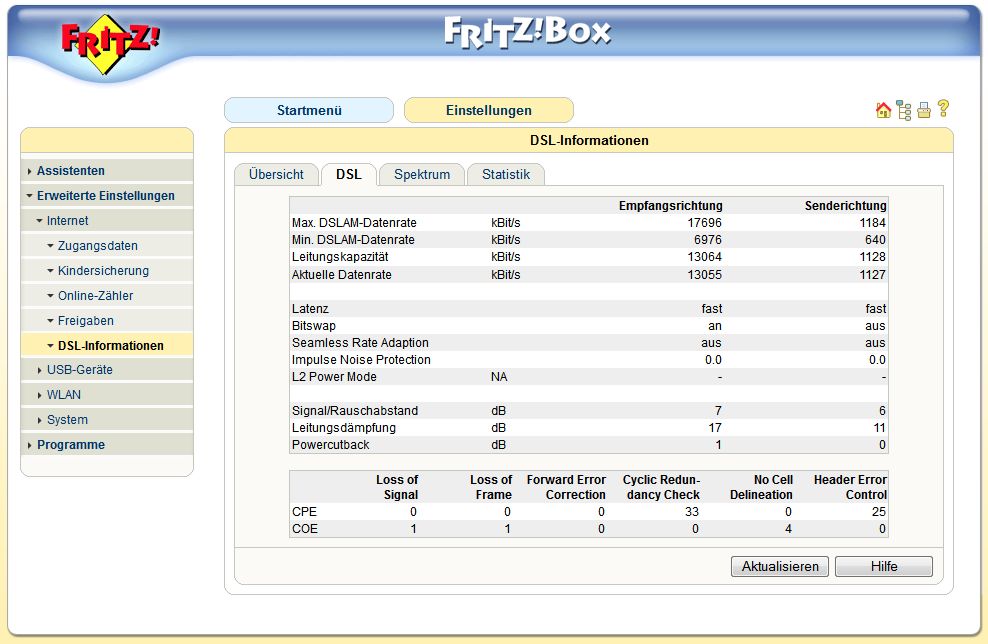Click the Max. DSLAM-Datenrate label
This screenshot has height=644, width=988.
pos(354,223)
